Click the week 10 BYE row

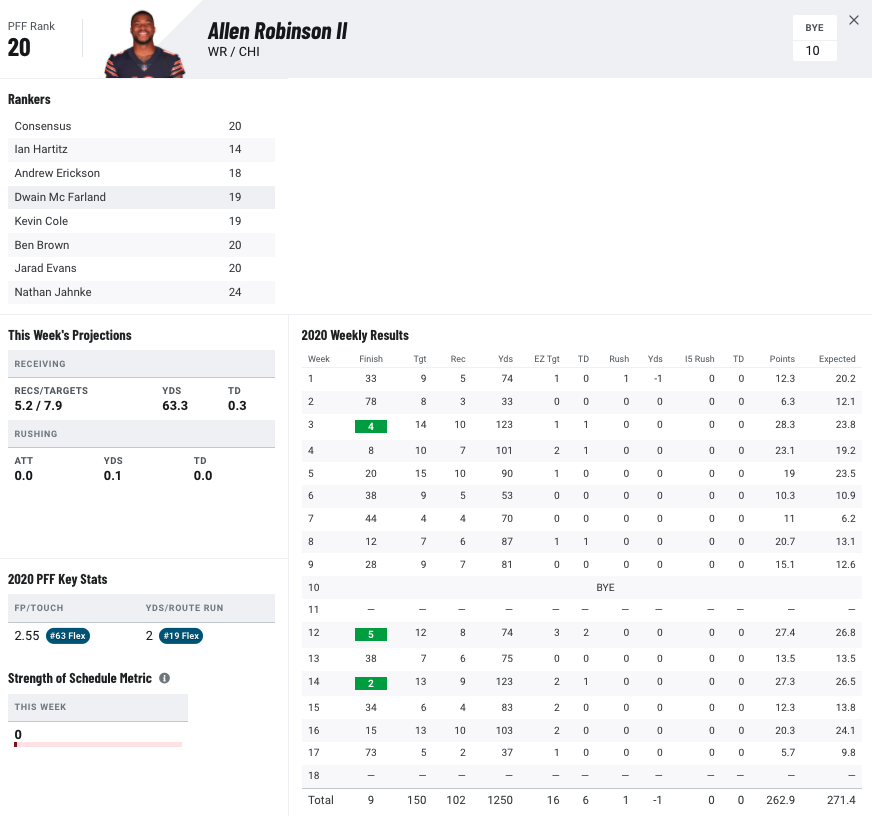582,587
